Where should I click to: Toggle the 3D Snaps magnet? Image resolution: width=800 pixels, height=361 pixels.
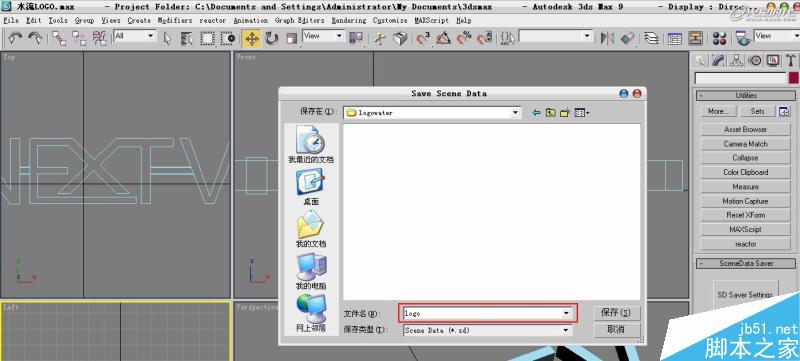point(423,38)
